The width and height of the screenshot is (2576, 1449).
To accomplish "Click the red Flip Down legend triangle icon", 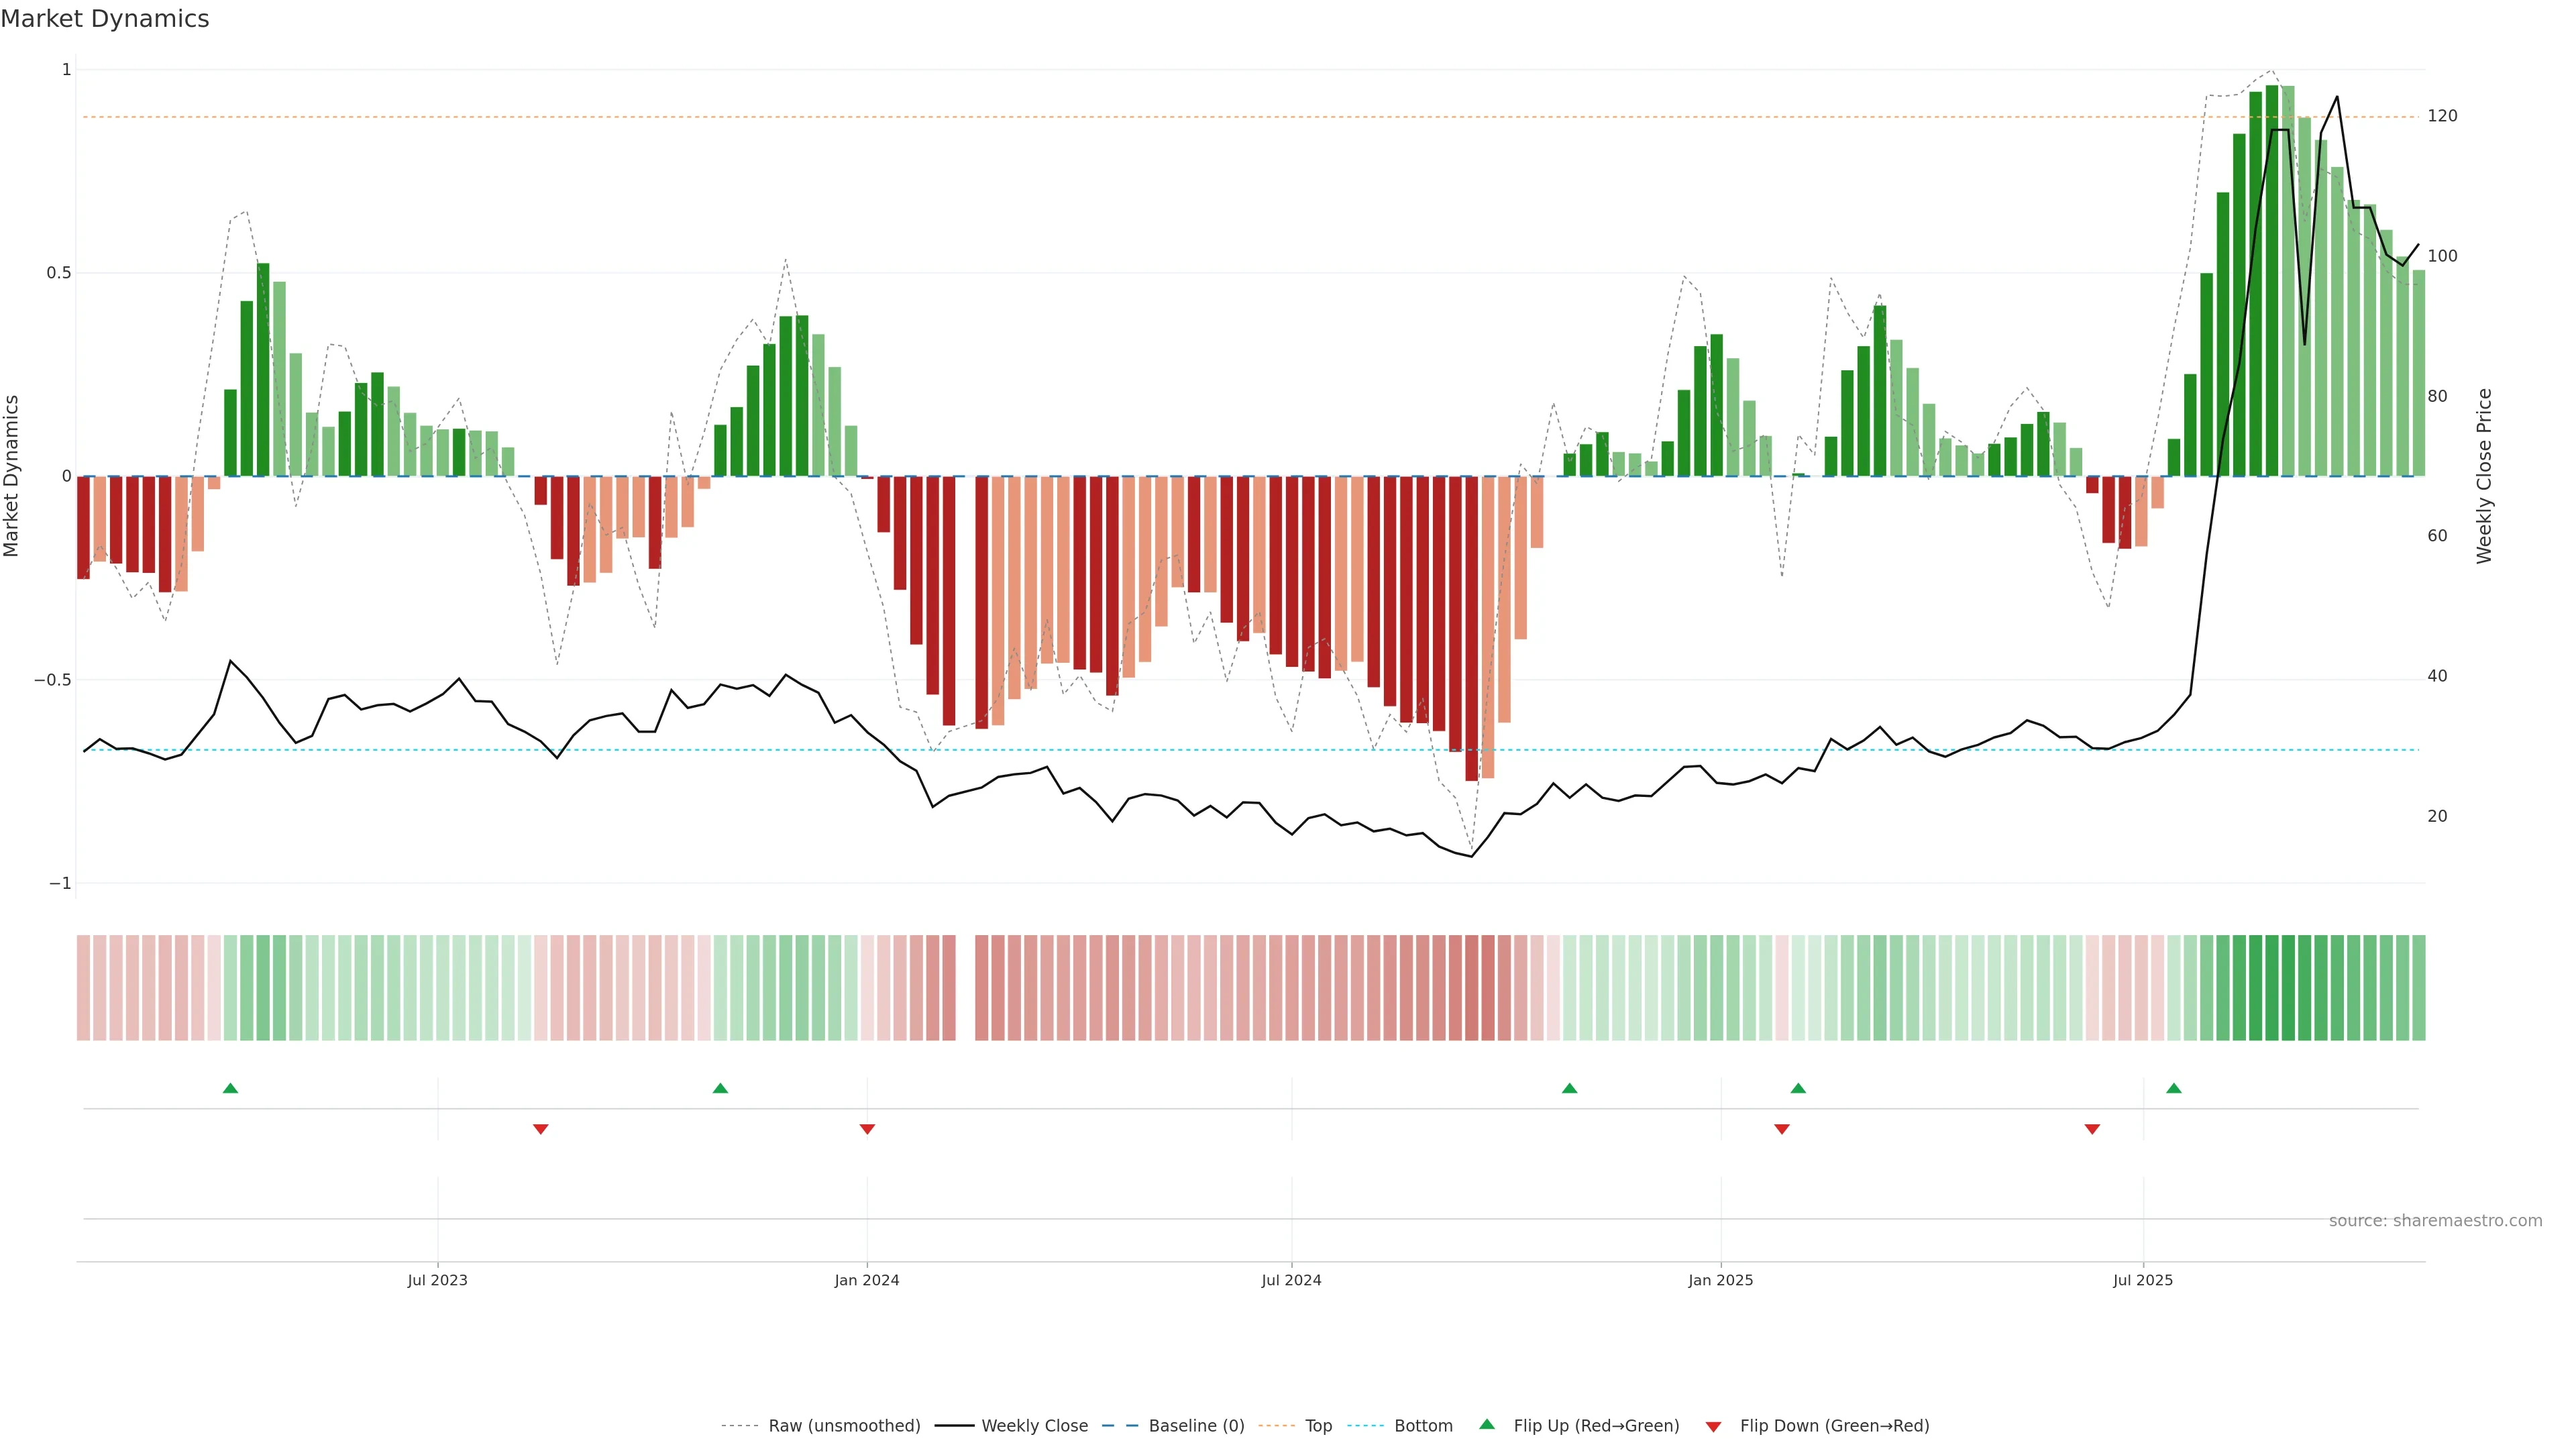I will [1713, 1427].
